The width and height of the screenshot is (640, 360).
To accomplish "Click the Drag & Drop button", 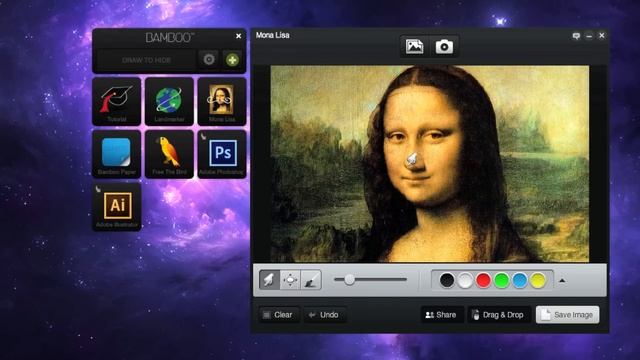I will click(499, 315).
